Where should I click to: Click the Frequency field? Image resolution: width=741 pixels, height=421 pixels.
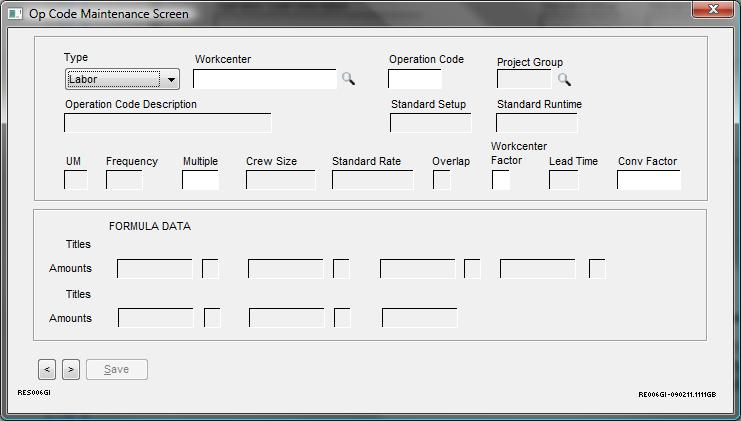click(124, 180)
